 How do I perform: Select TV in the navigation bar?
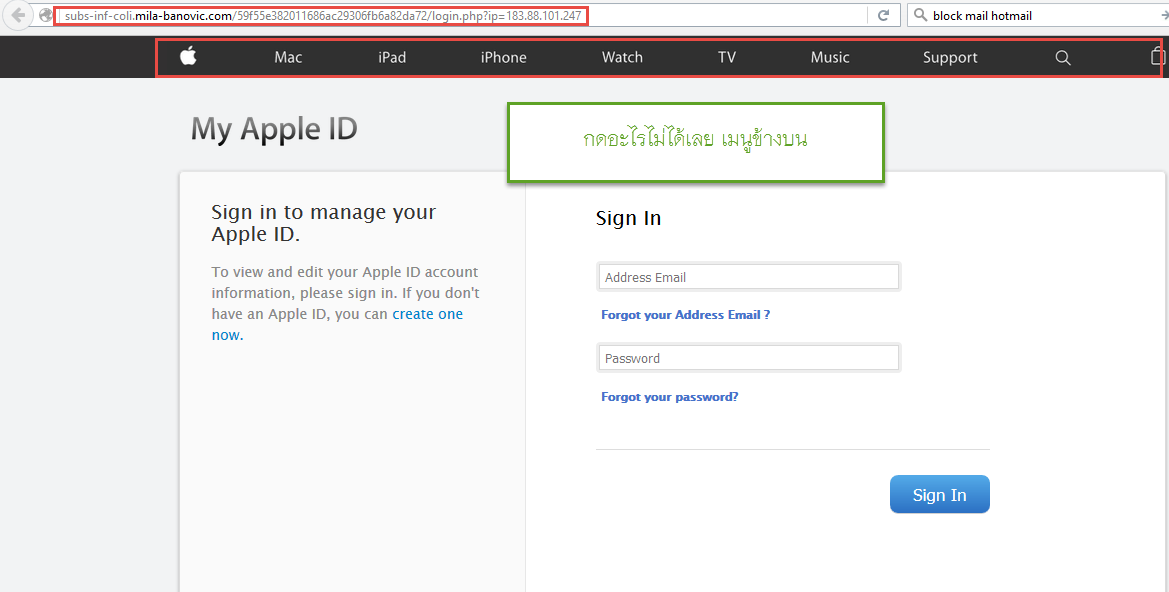click(727, 57)
